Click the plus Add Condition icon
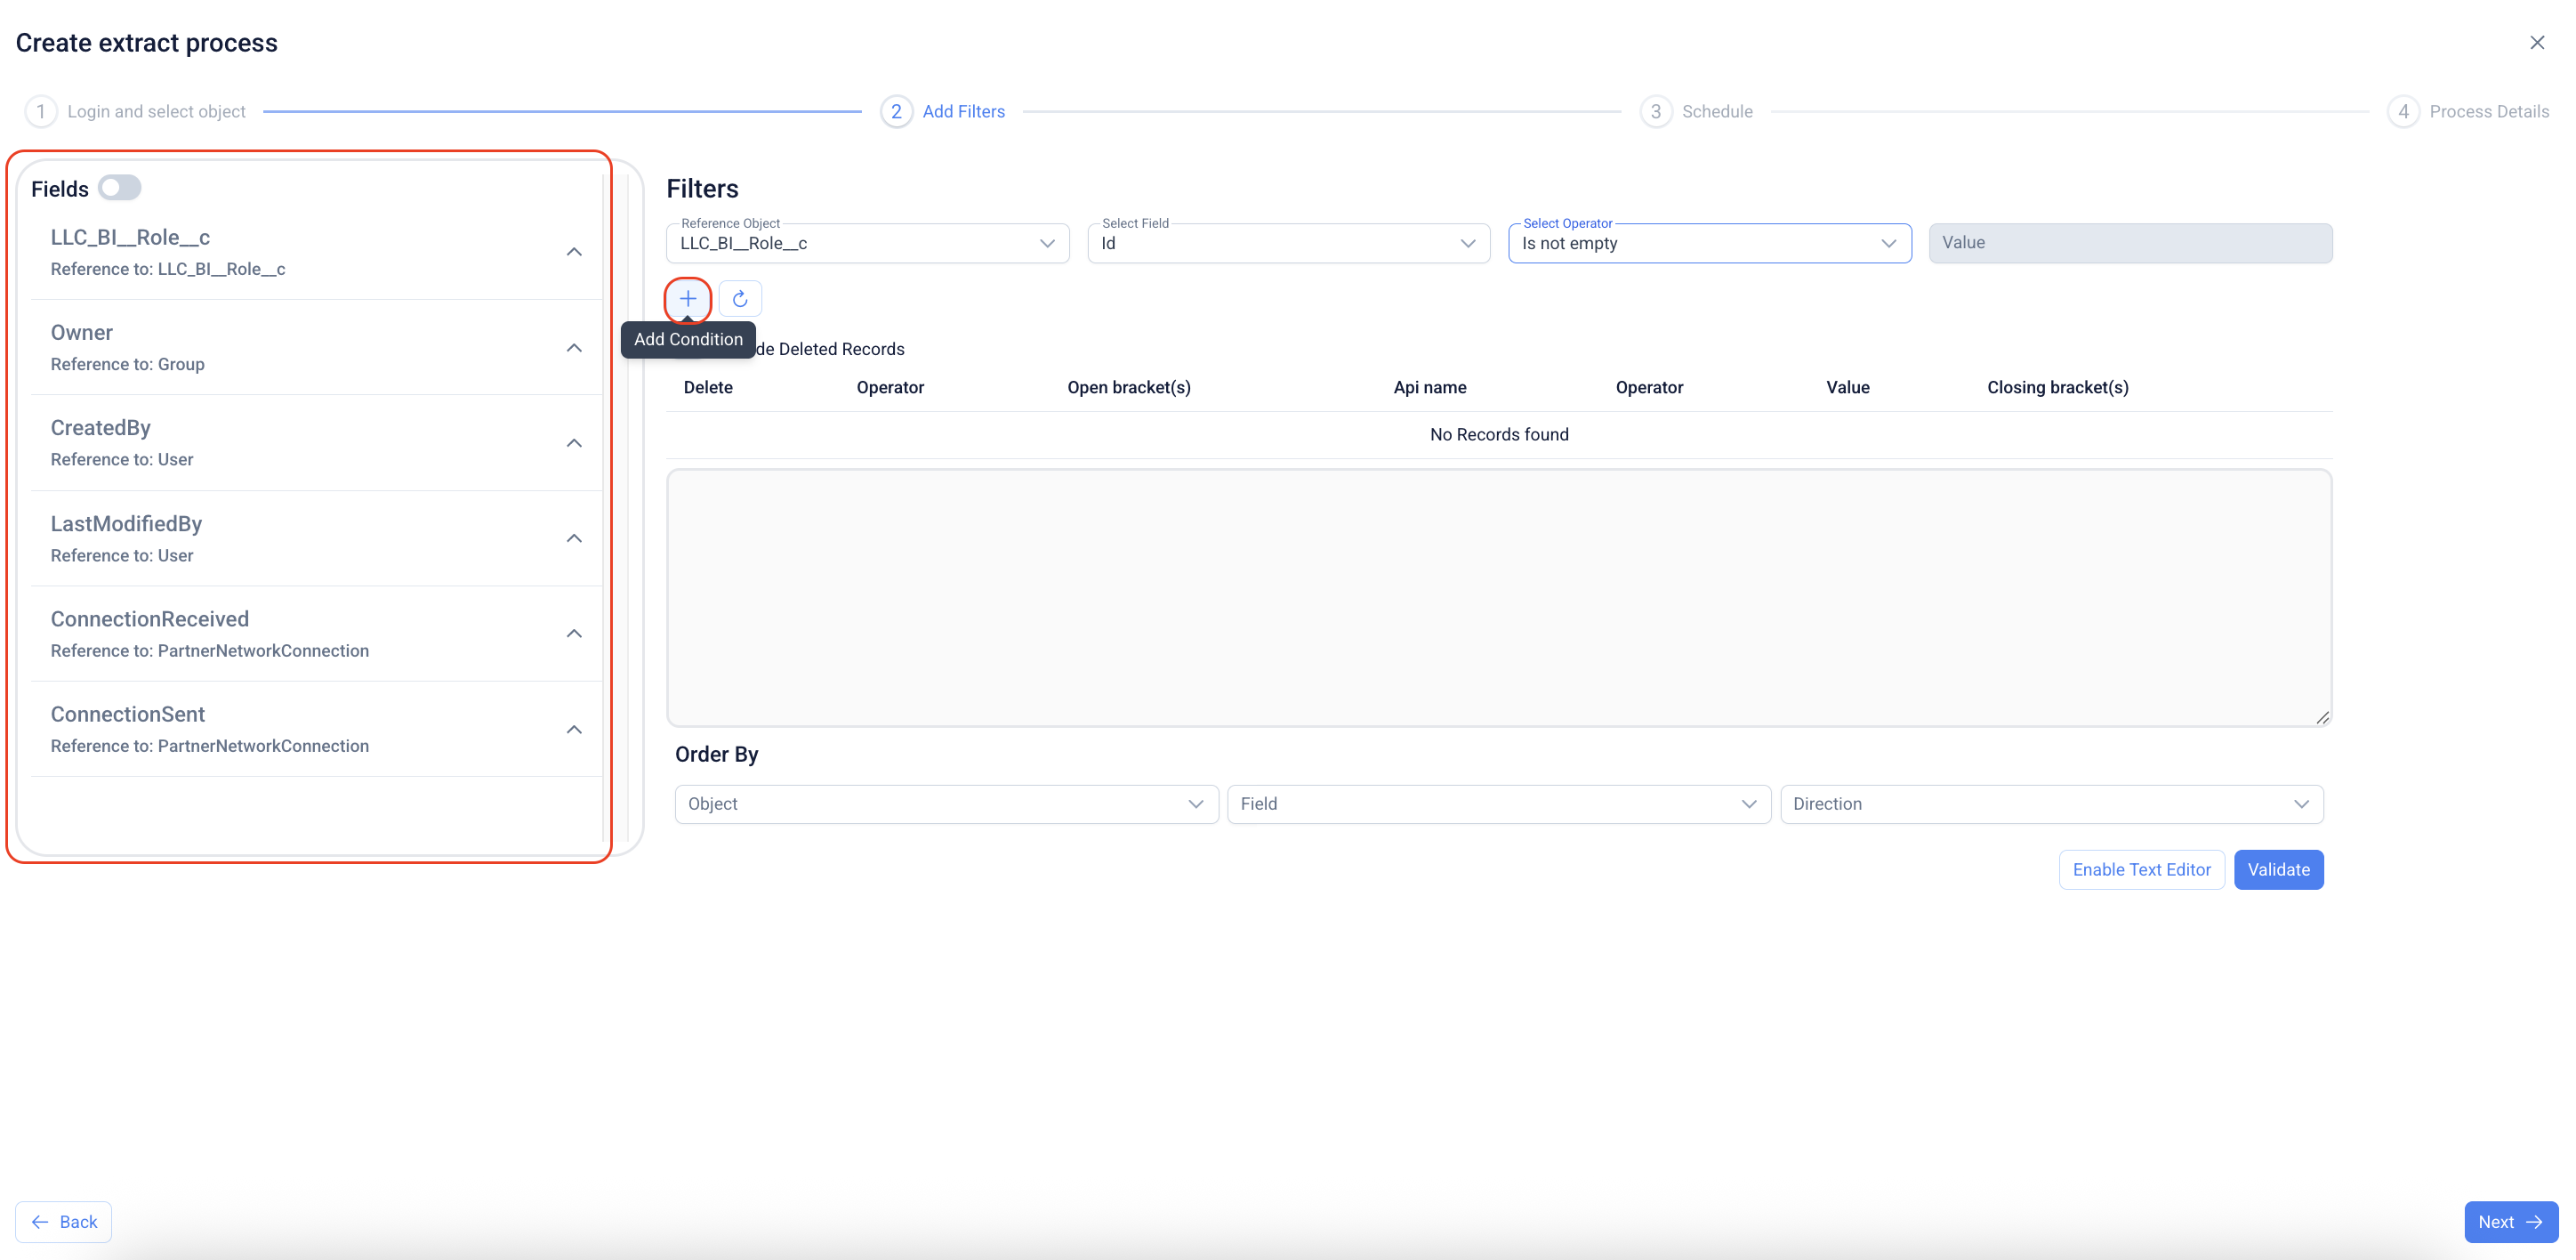This screenshot has height=1260, width=2576. 688,298
